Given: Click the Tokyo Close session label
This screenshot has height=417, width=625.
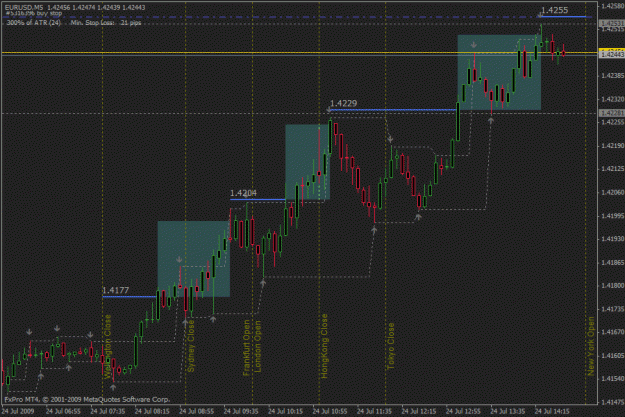Looking at the screenshot, I should [391, 346].
